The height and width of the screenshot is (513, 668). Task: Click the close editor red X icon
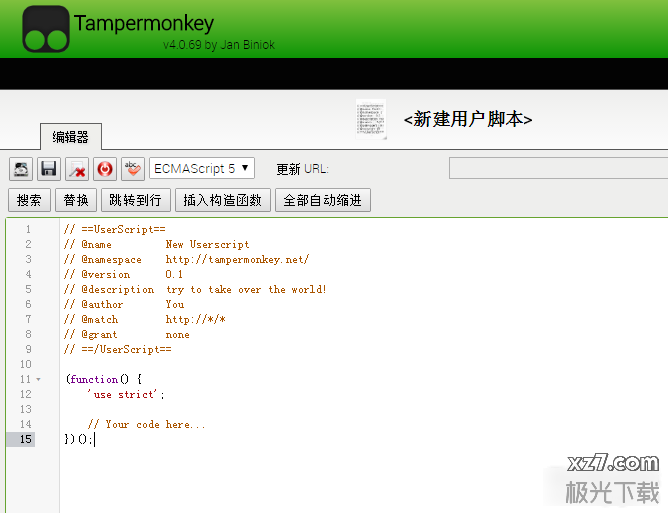(x=77, y=169)
